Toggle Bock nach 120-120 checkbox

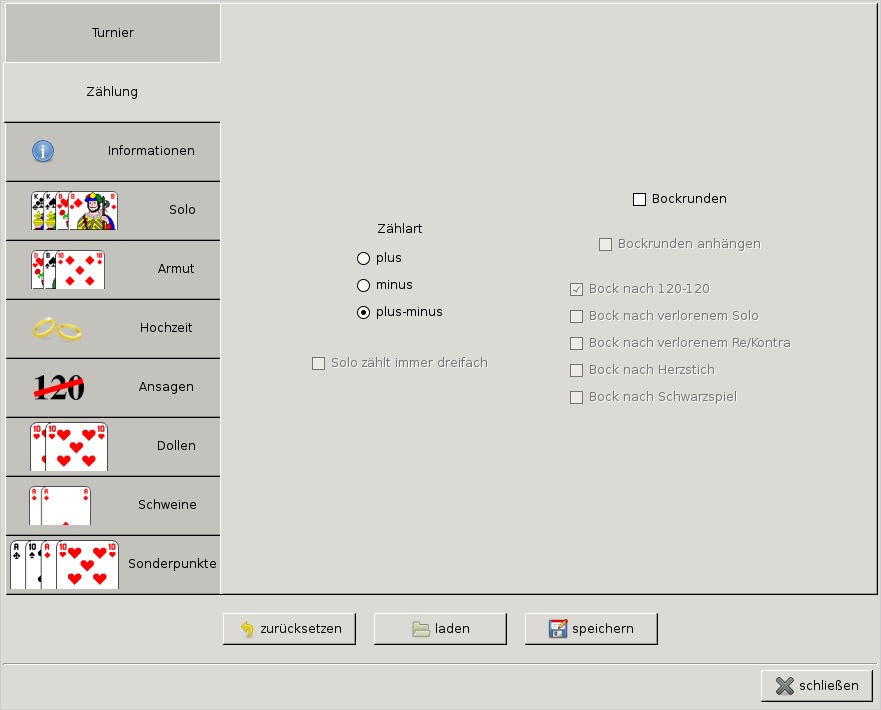576,289
